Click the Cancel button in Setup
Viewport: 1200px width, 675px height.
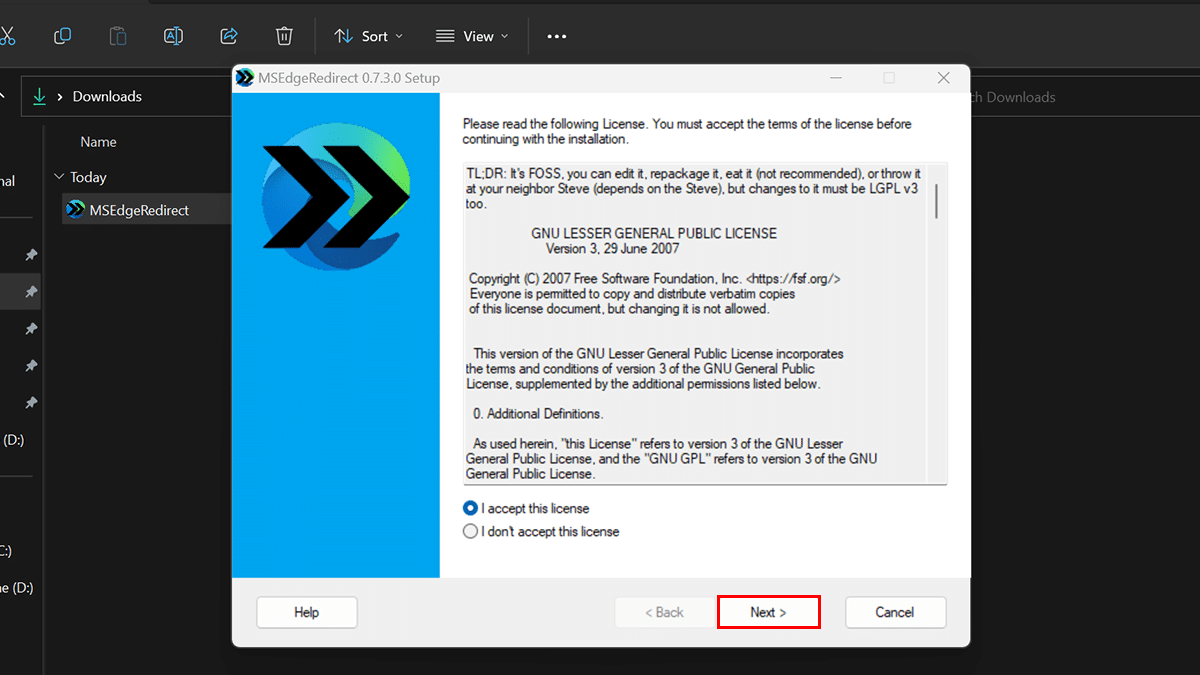coord(895,612)
